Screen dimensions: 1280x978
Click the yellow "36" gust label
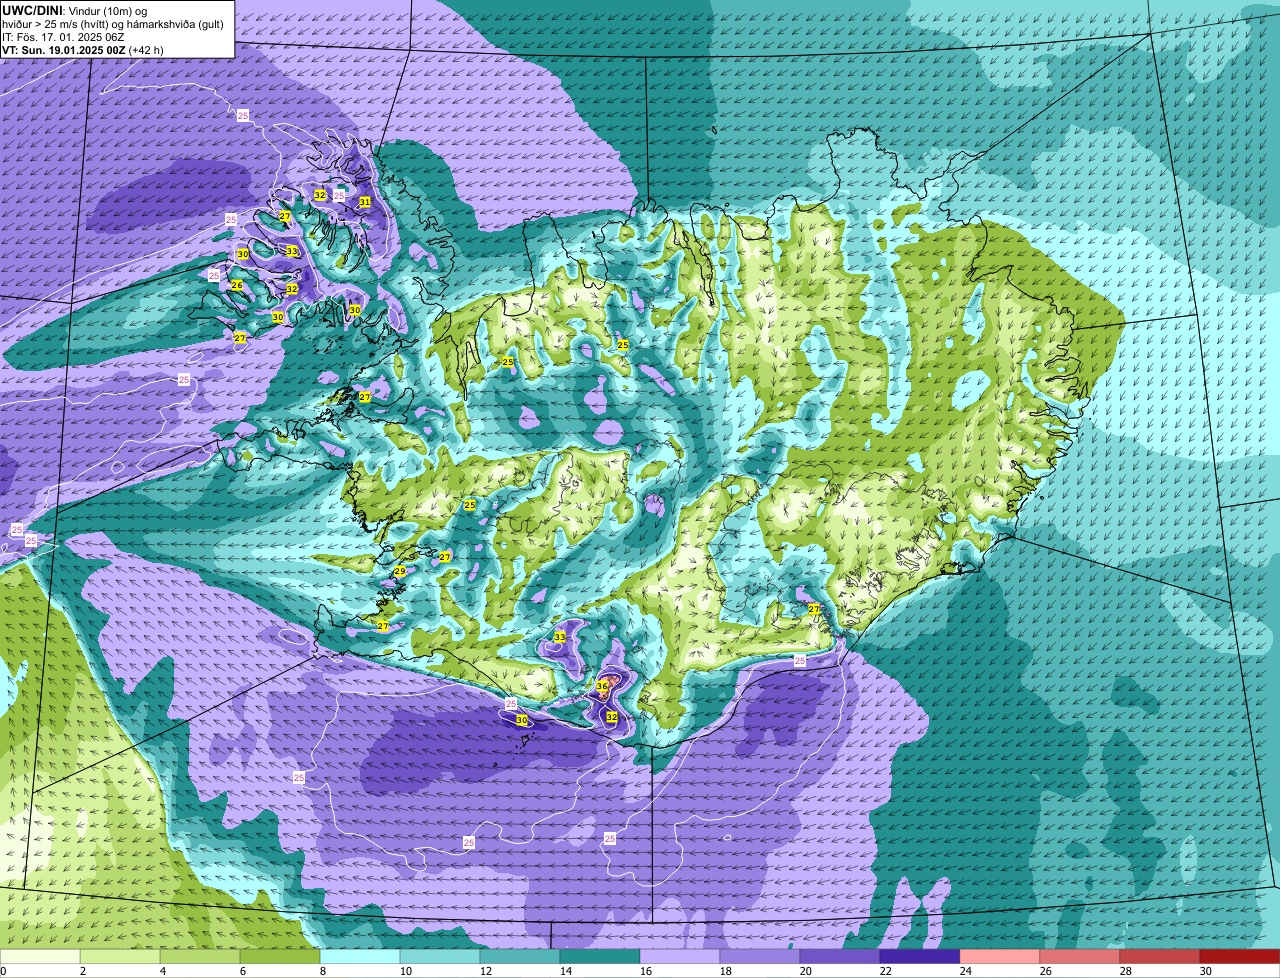tap(602, 686)
